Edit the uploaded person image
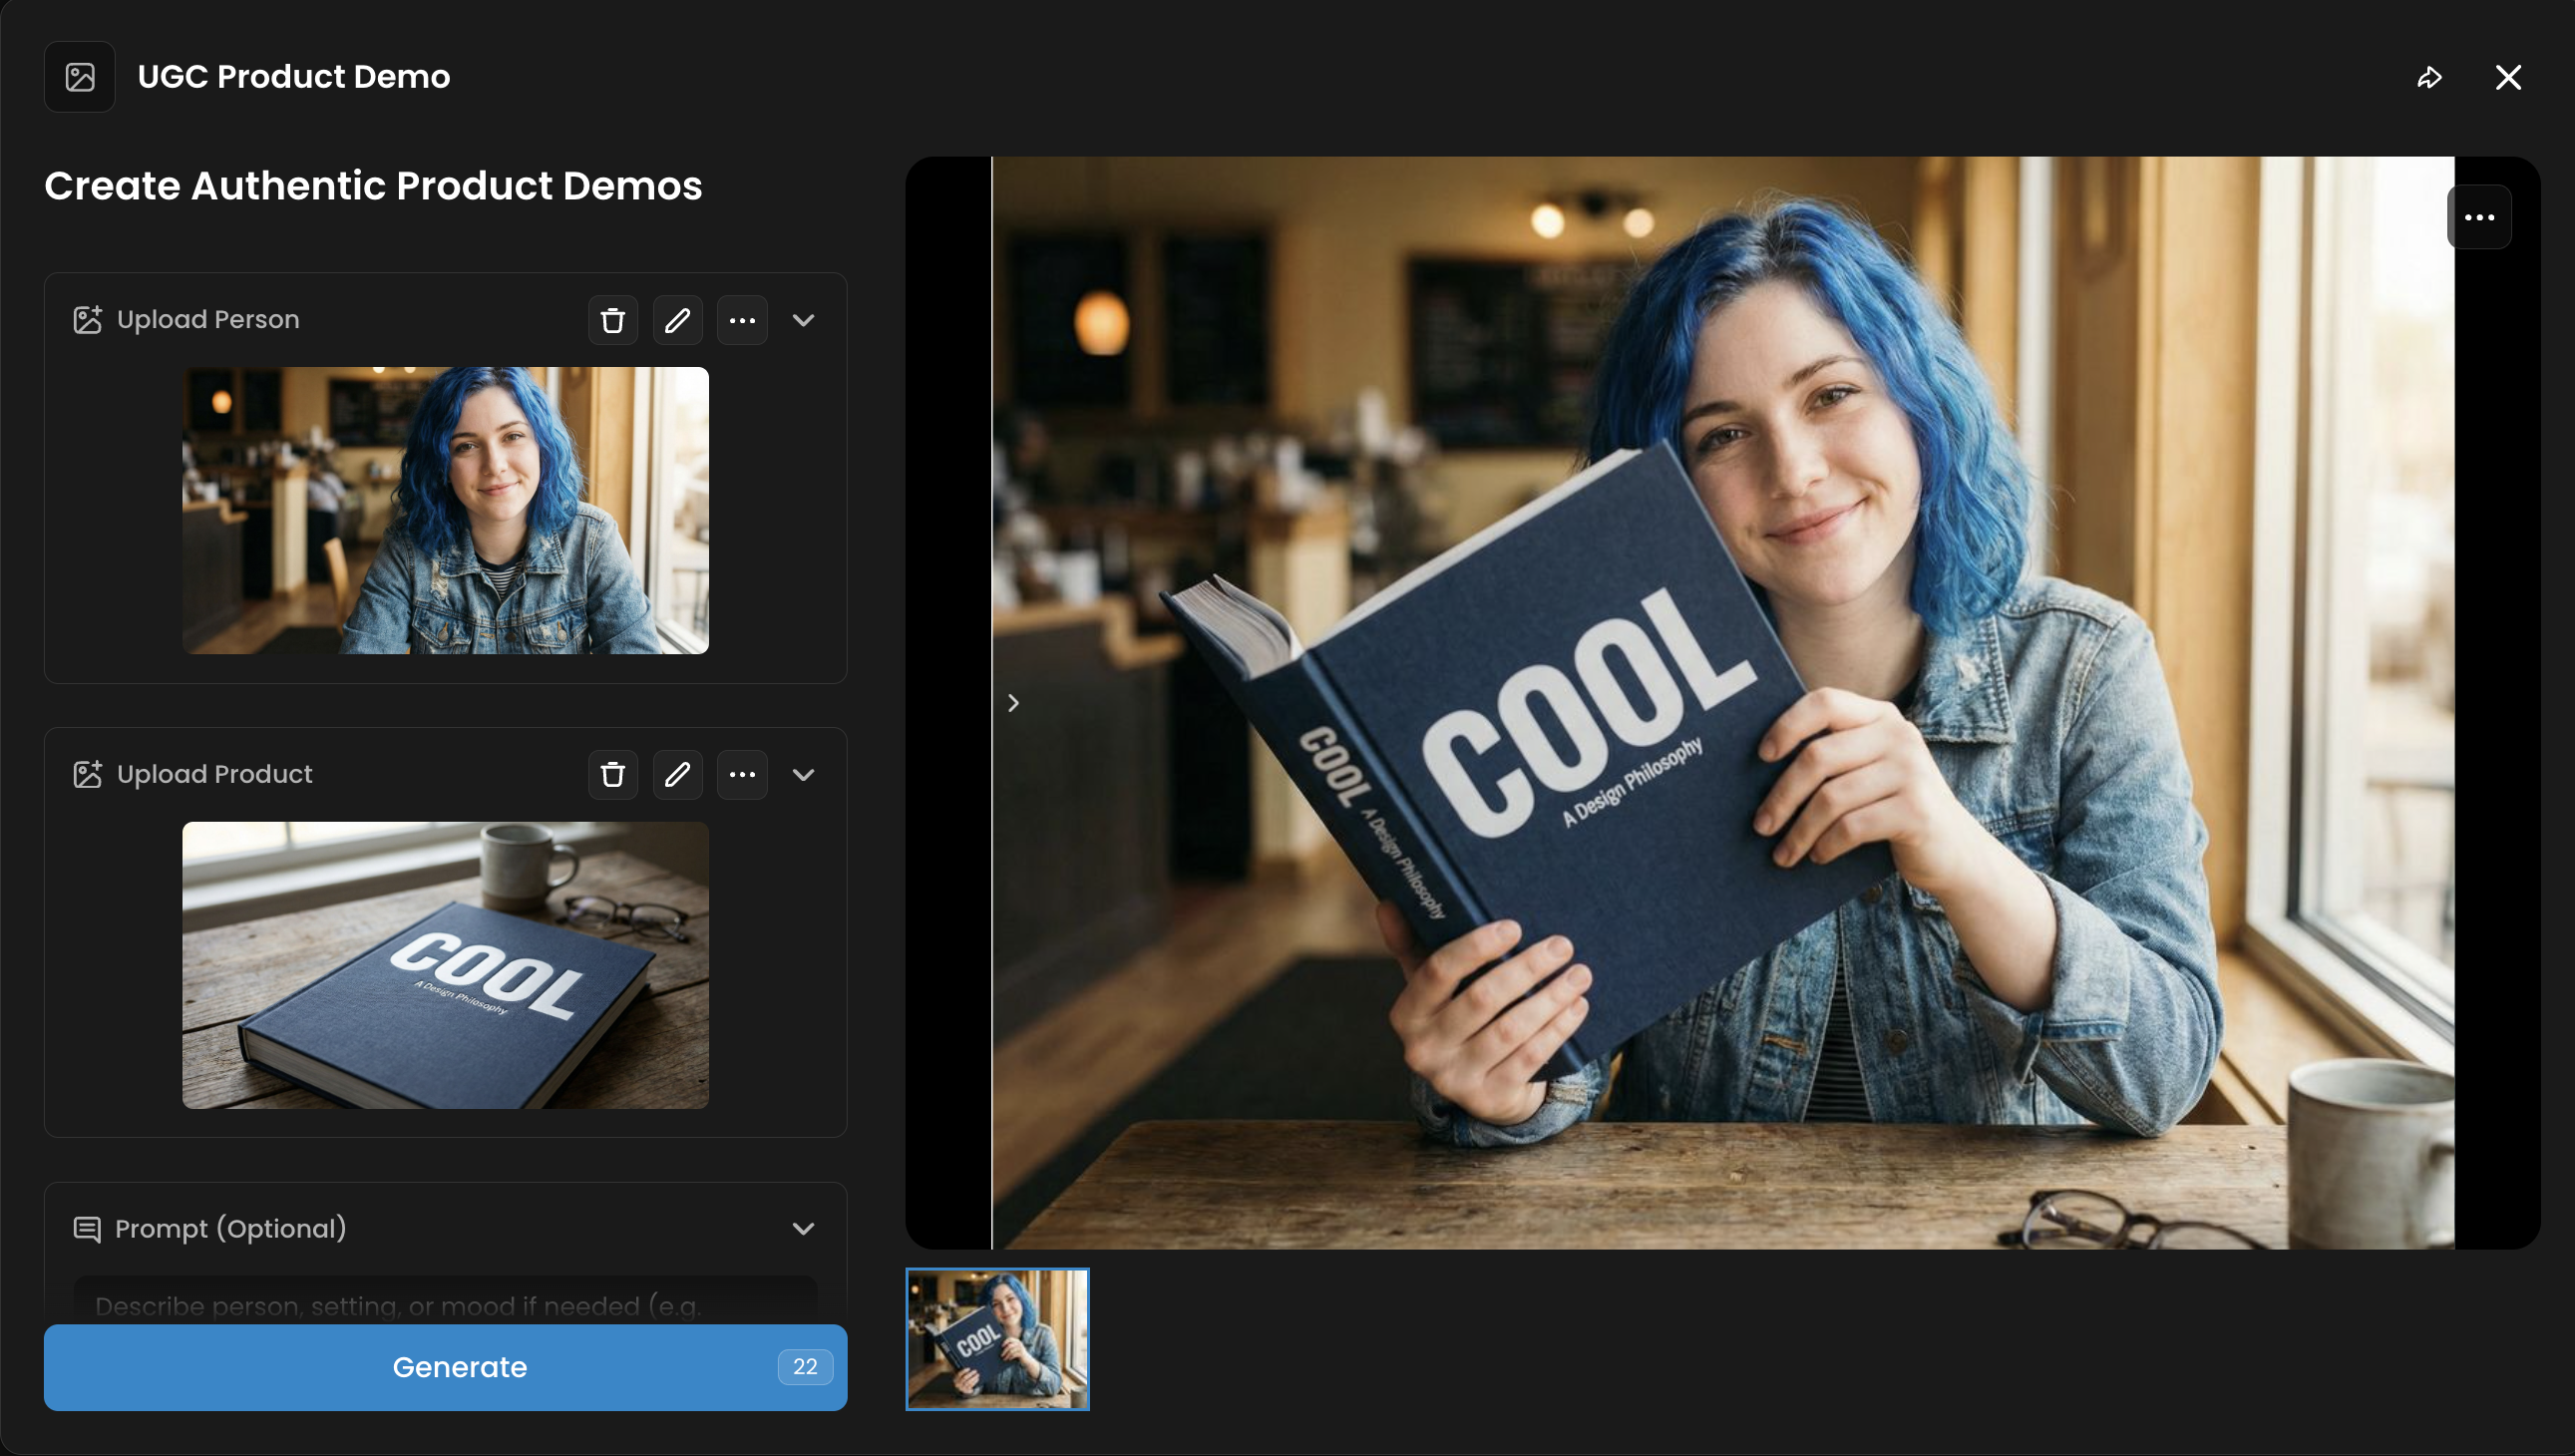 pos(677,320)
